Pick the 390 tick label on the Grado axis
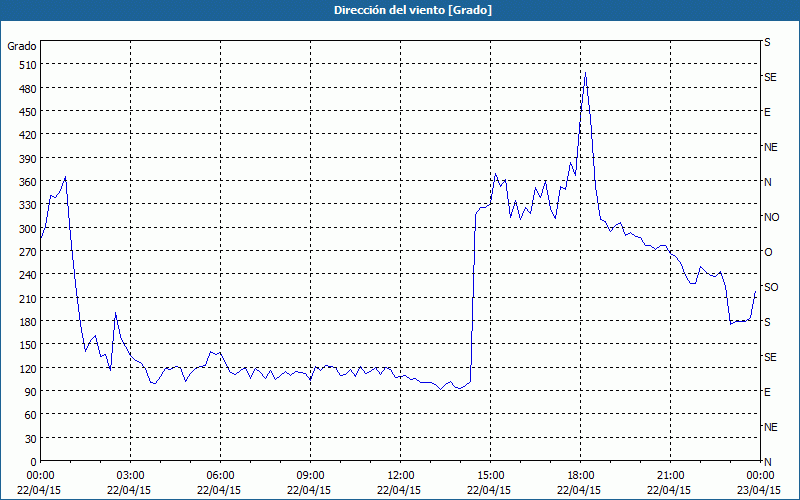800x500 pixels. pyautogui.click(x=28, y=159)
